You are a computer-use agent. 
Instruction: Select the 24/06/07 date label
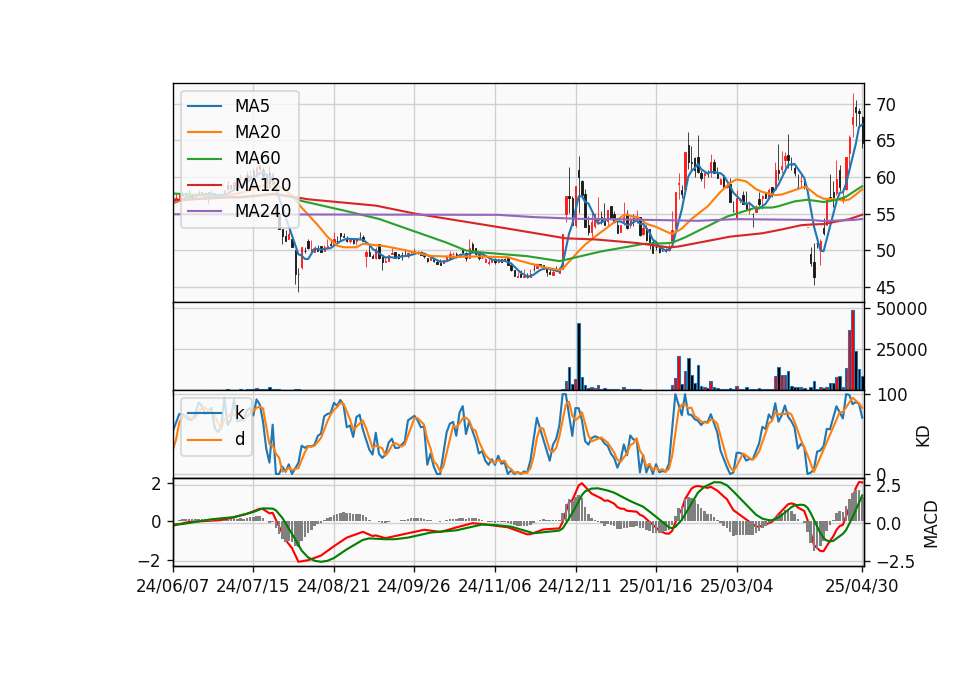tap(173, 587)
